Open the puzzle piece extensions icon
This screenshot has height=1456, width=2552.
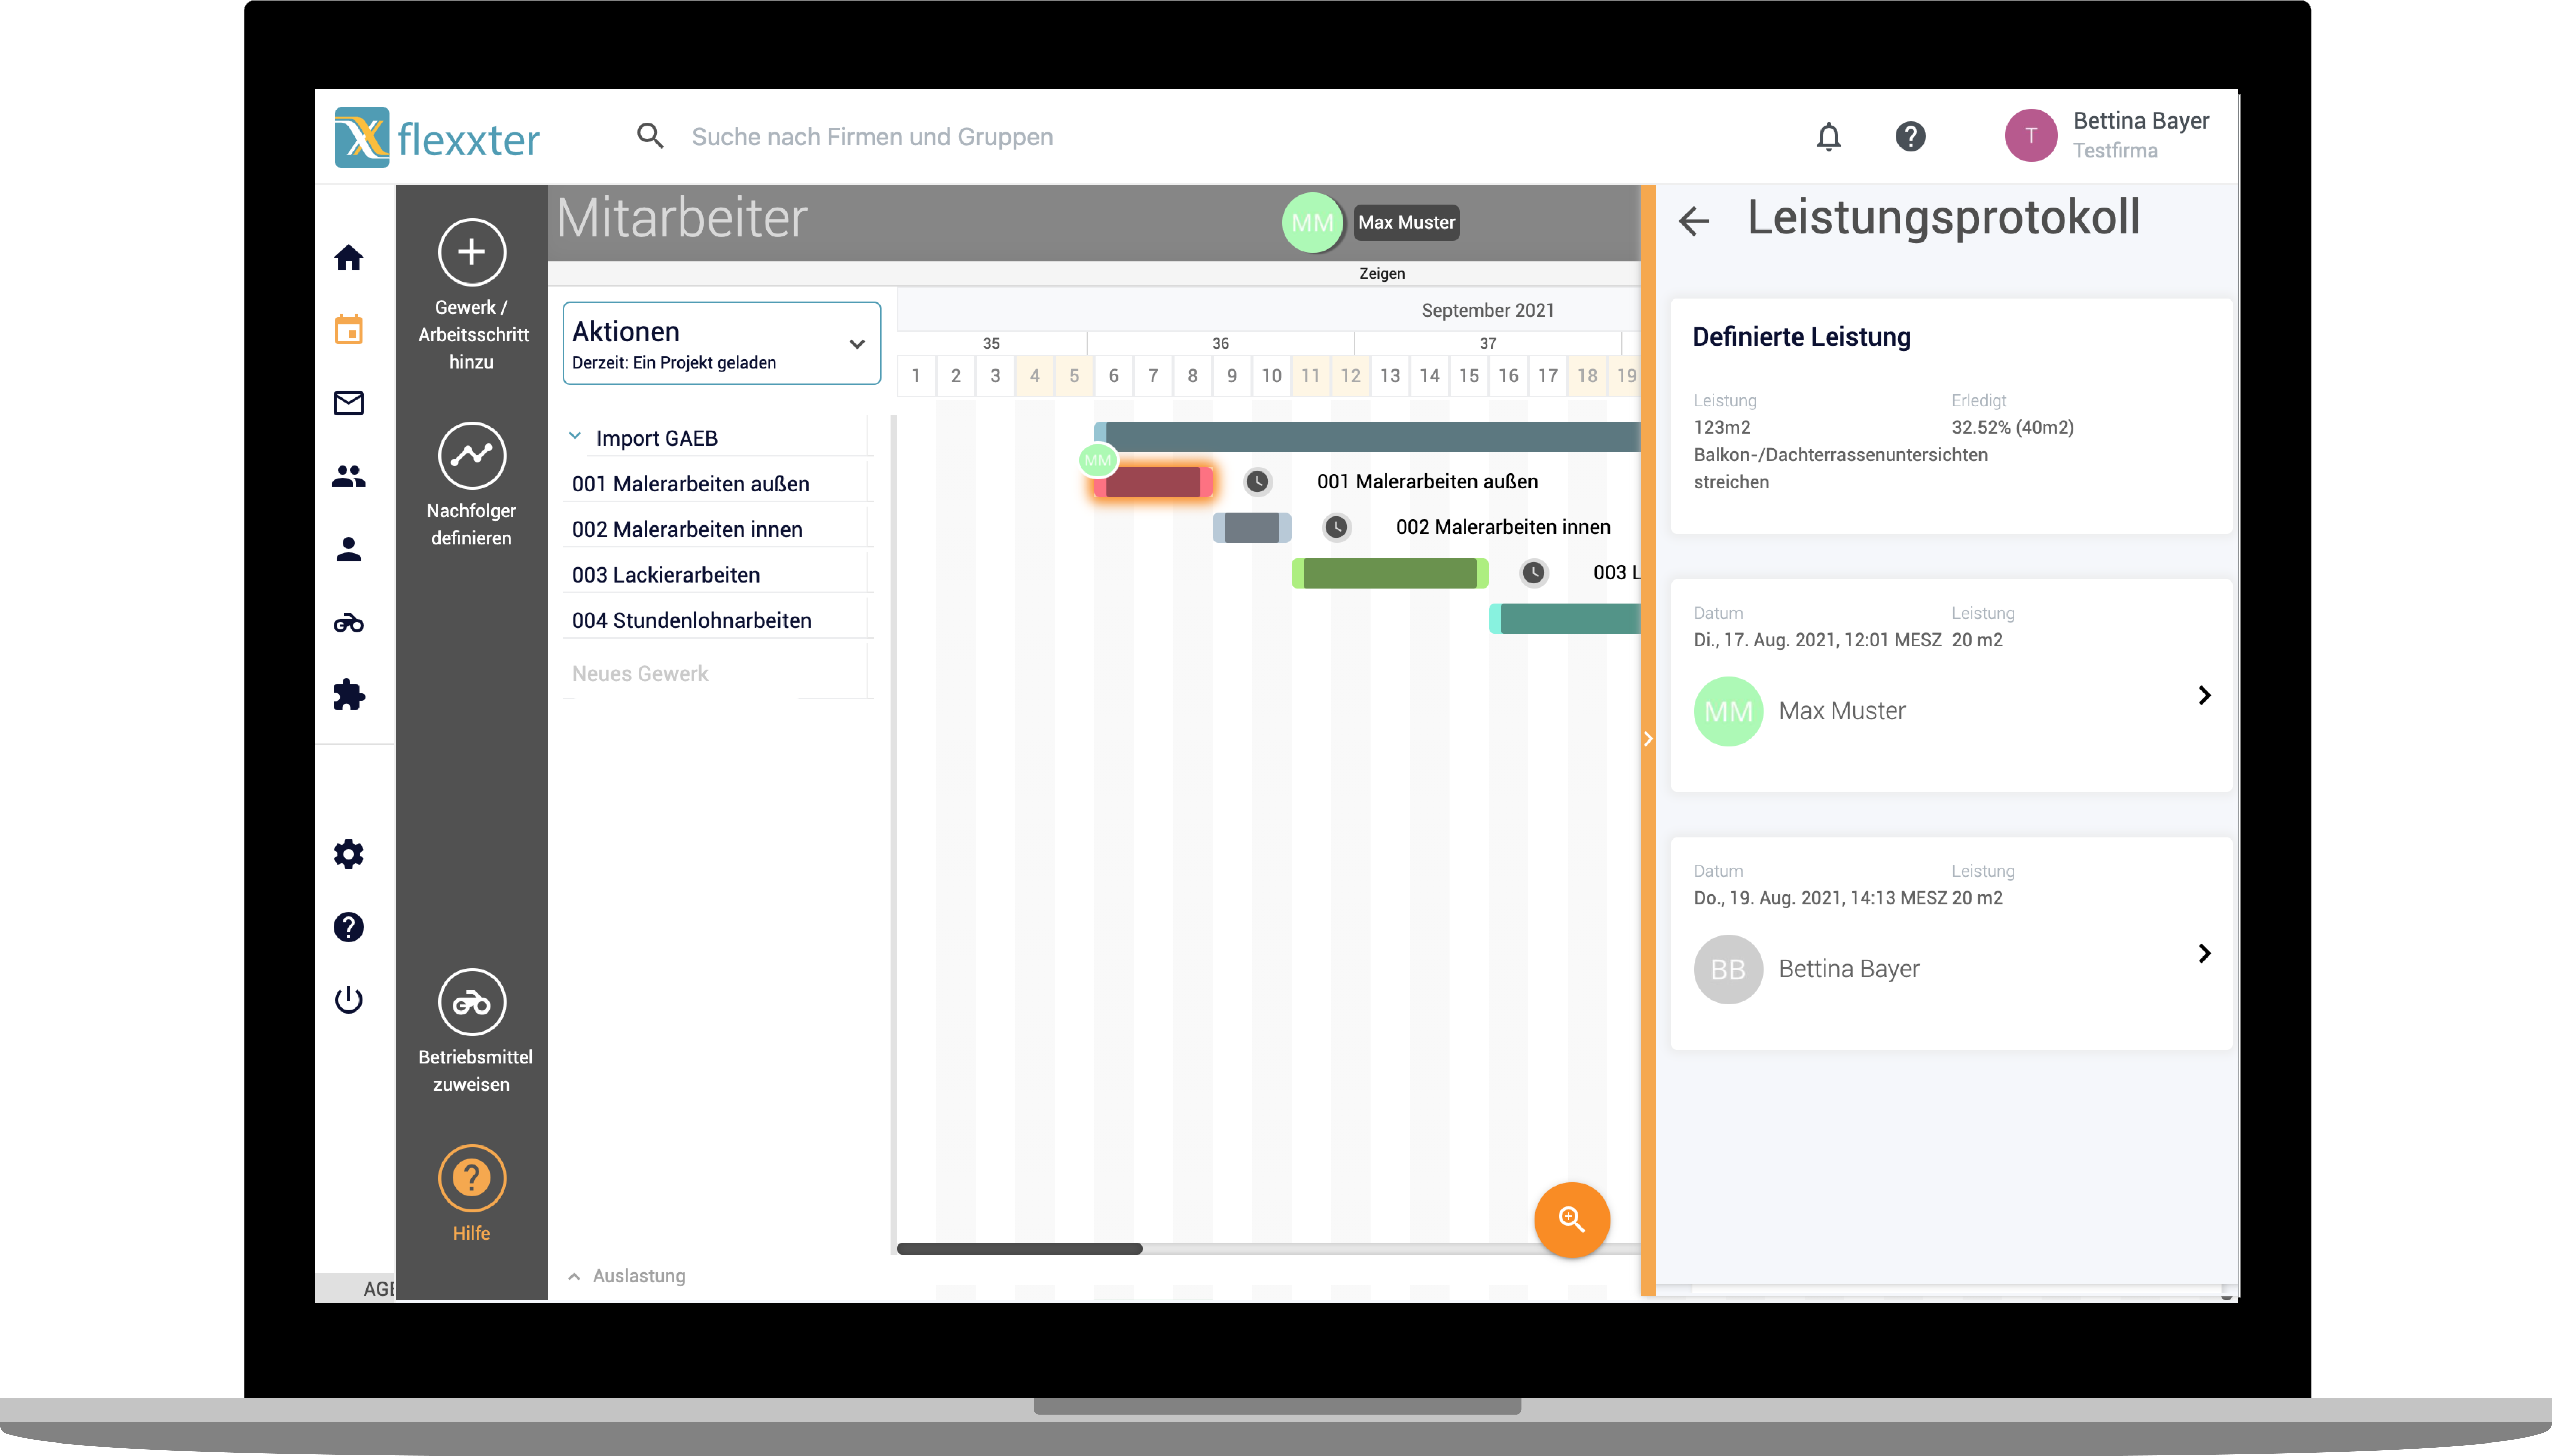click(x=348, y=695)
